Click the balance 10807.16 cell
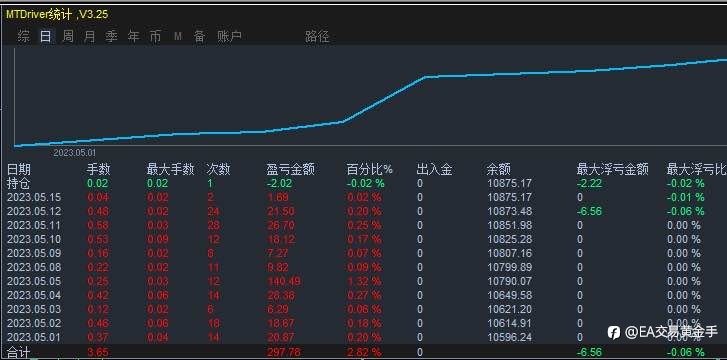This screenshot has height=360, width=727. (x=510, y=253)
